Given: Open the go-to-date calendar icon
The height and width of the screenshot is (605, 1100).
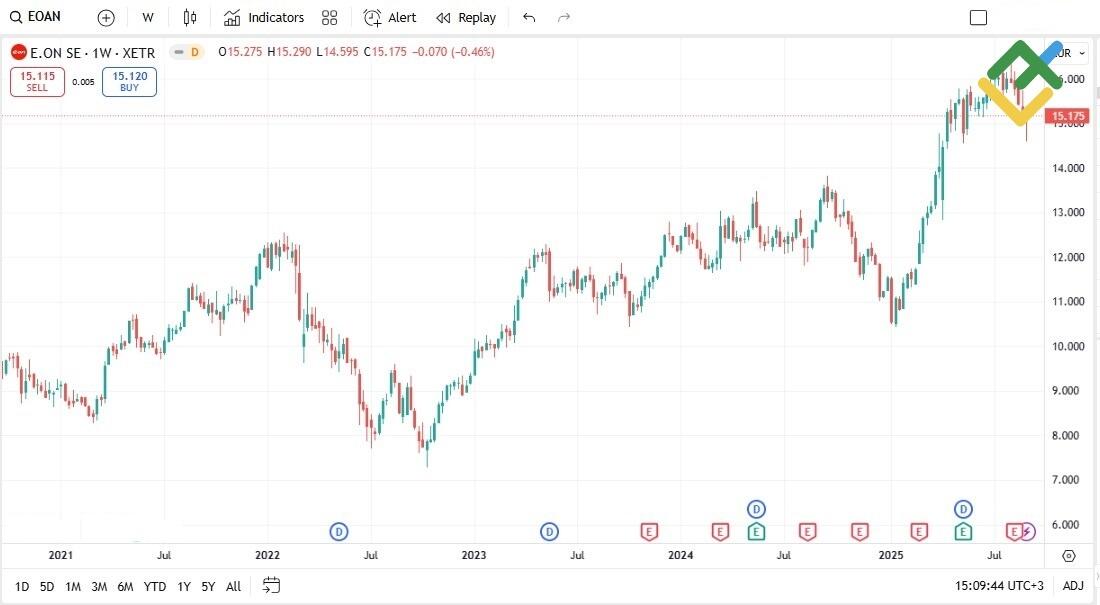Looking at the screenshot, I should [270, 587].
